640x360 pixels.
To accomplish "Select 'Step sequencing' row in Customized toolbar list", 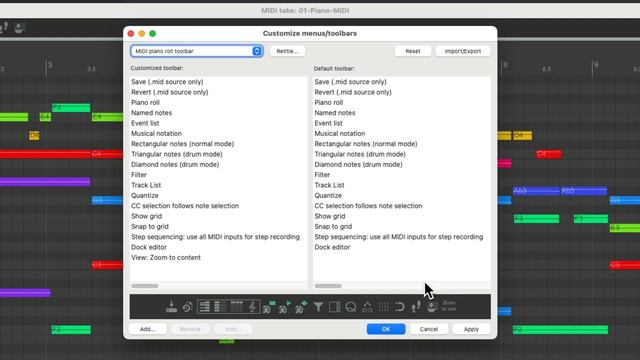I will [x=215, y=237].
